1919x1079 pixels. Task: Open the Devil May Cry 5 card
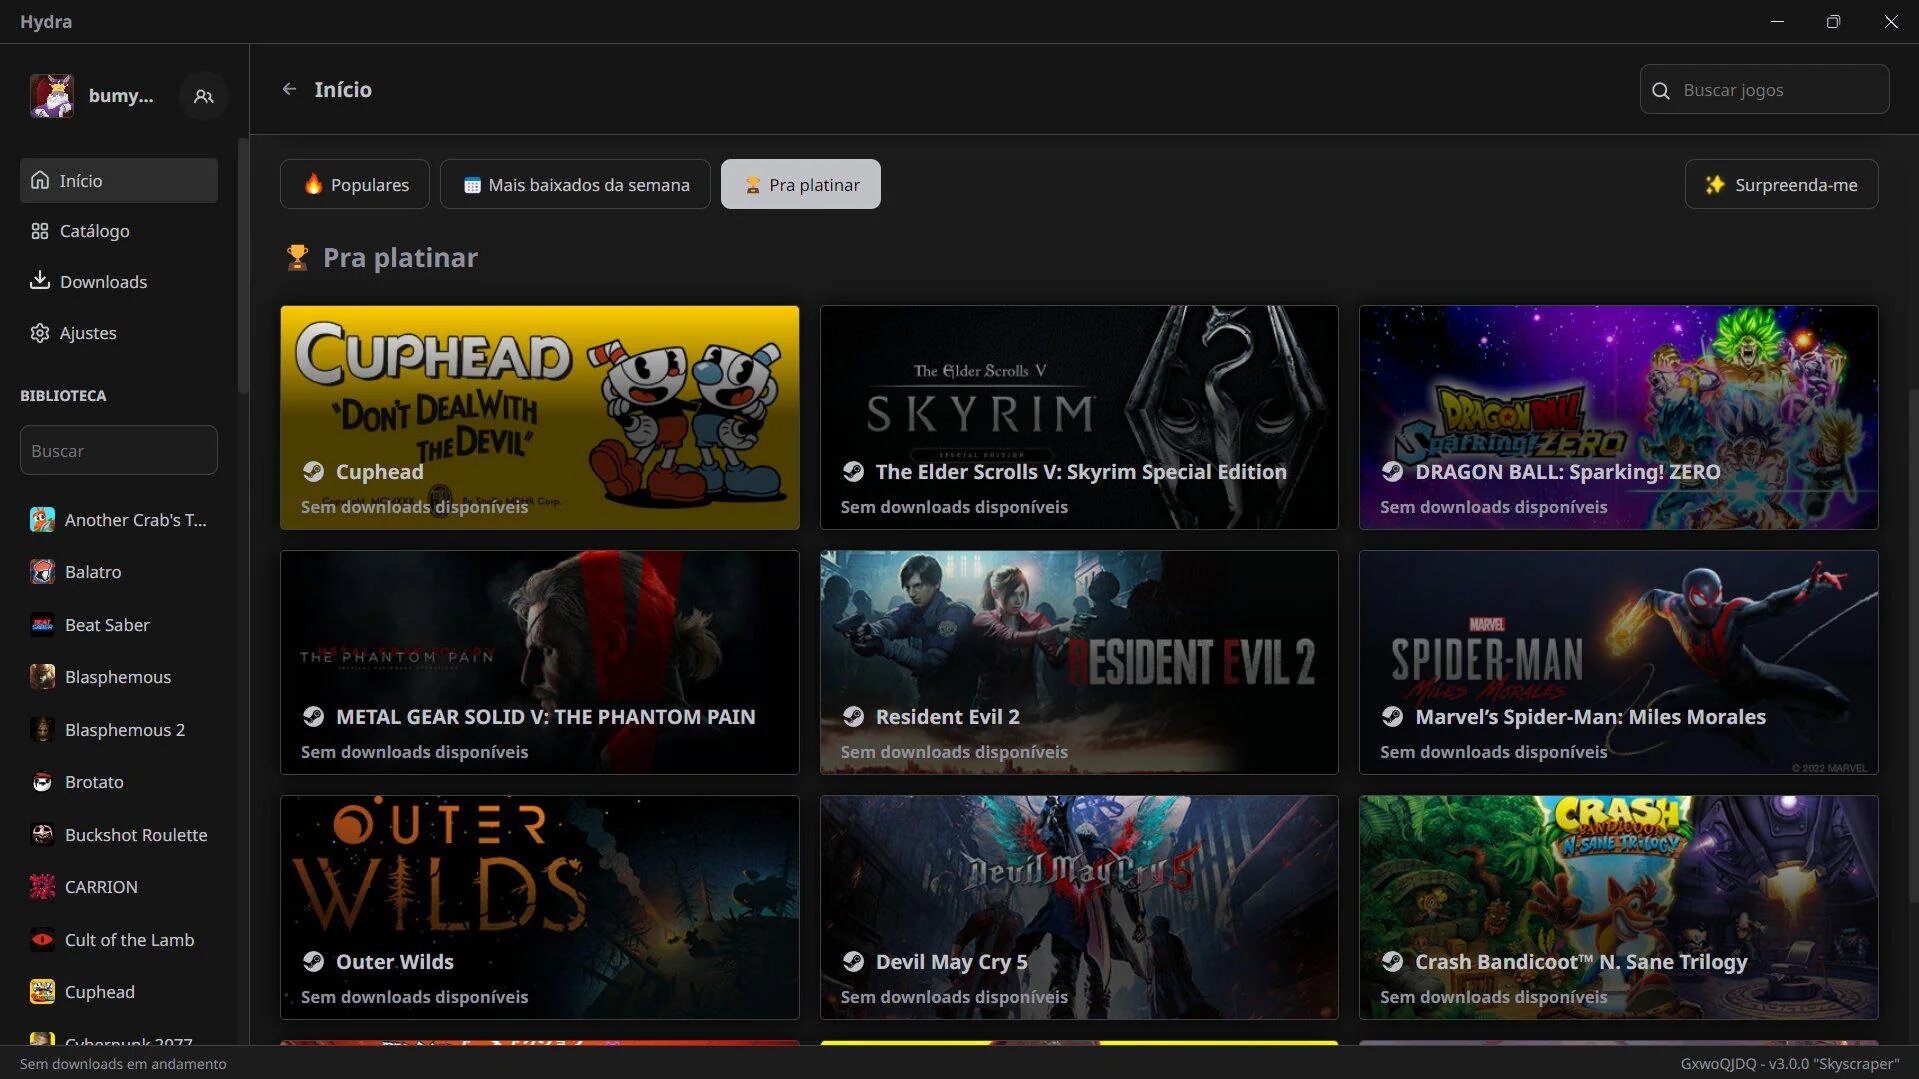(x=1079, y=907)
